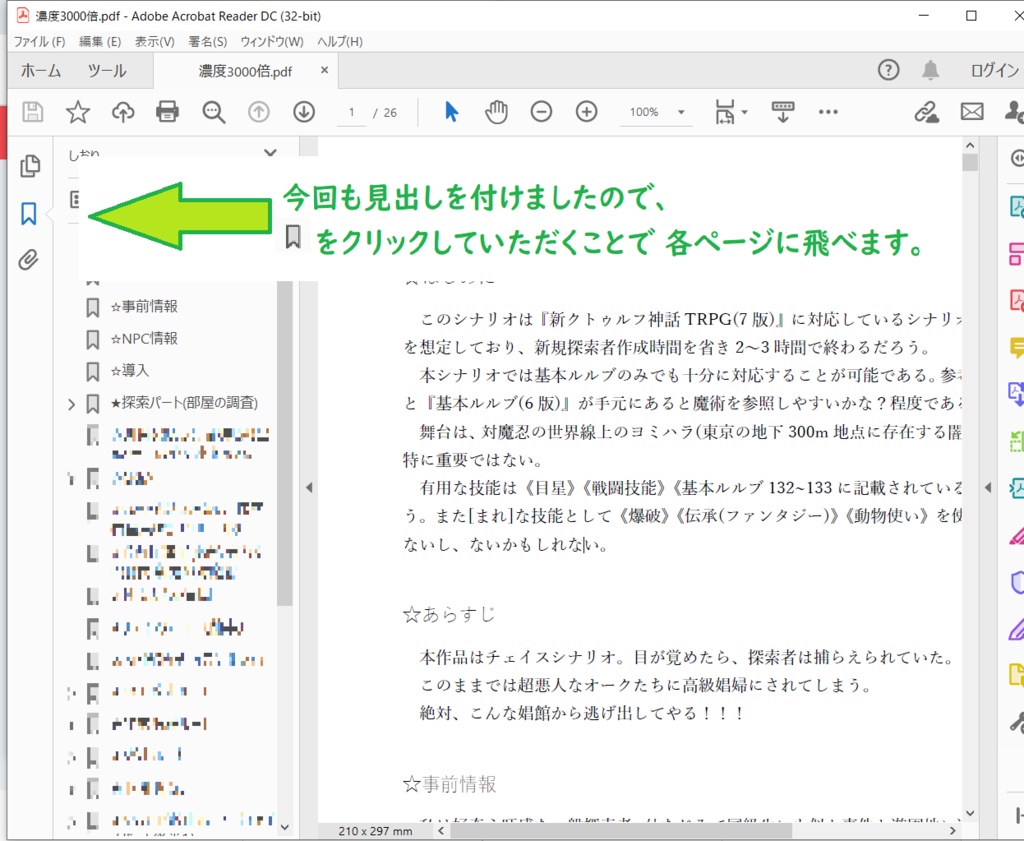
Task: Open the find text magnifier icon
Action: pos(213,112)
